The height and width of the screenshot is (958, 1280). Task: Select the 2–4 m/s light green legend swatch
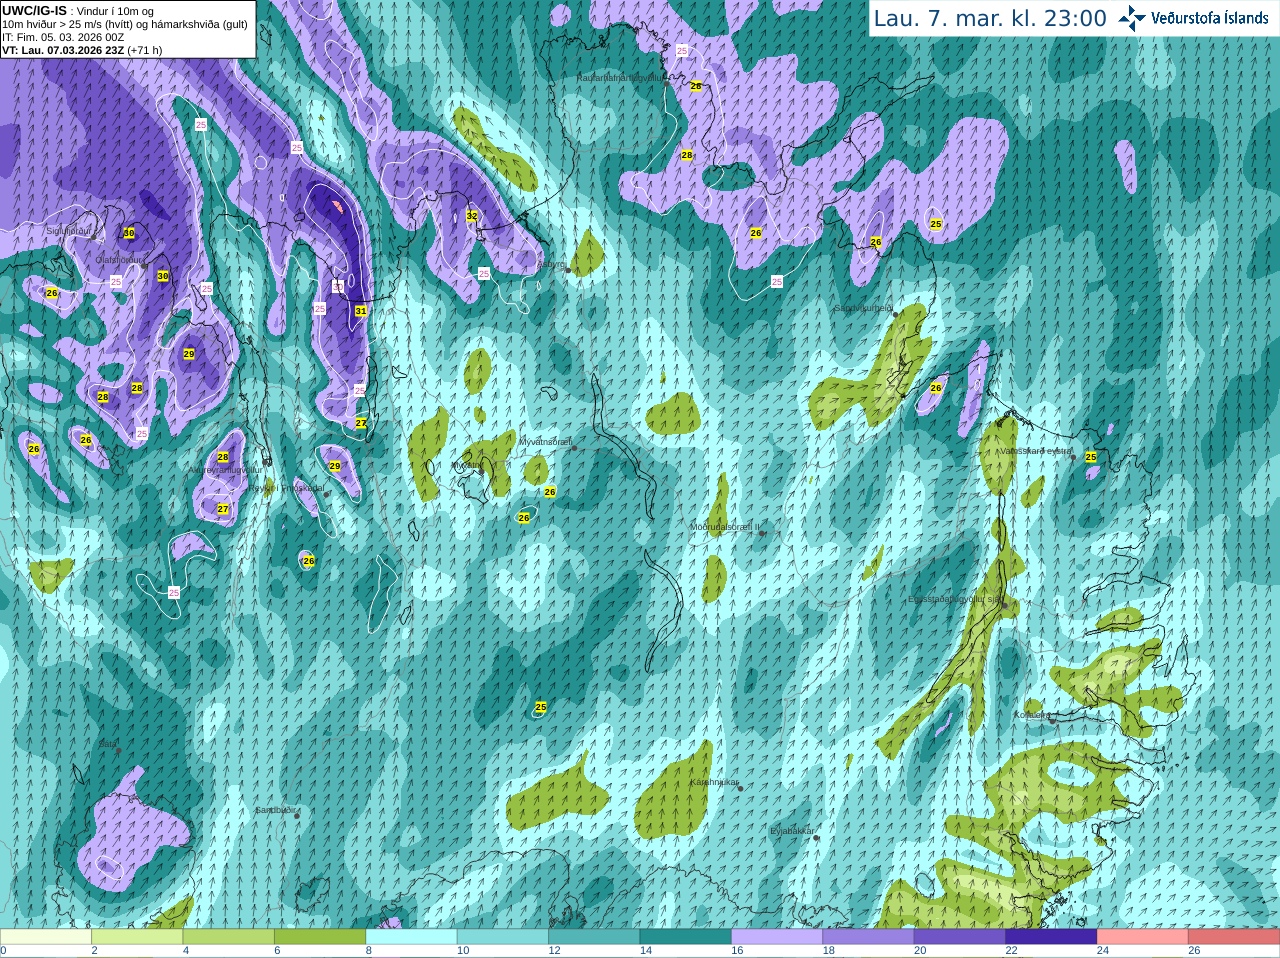click(x=137, y=937)
